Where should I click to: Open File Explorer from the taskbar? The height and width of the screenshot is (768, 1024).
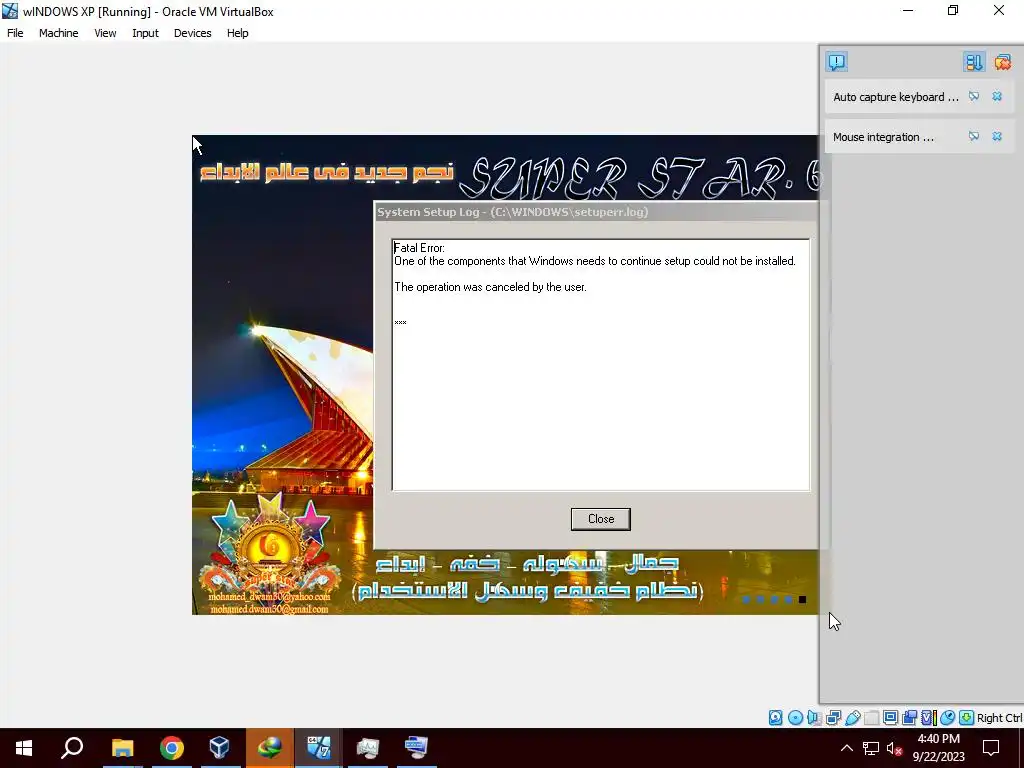tap(122, 748)
